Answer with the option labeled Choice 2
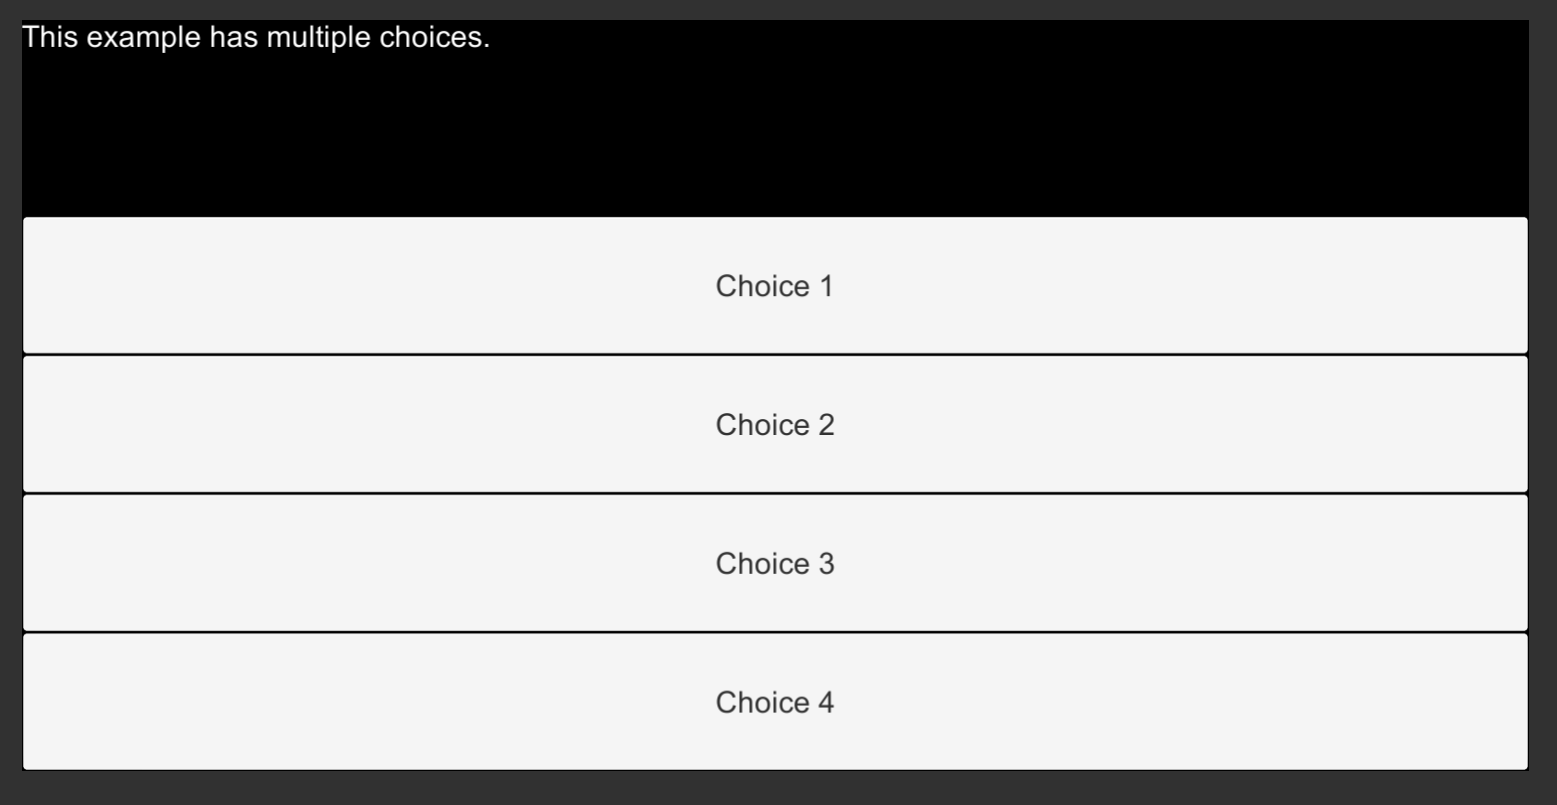 click(x=774, y=425)
